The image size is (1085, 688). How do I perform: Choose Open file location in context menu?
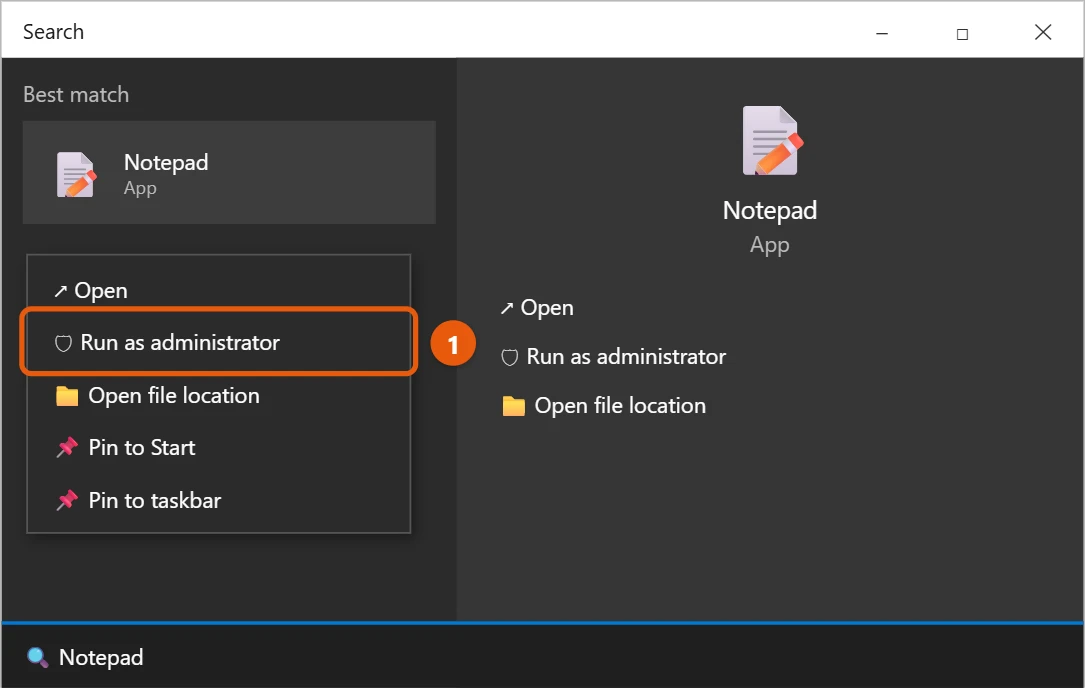click(x=219, y=395)
